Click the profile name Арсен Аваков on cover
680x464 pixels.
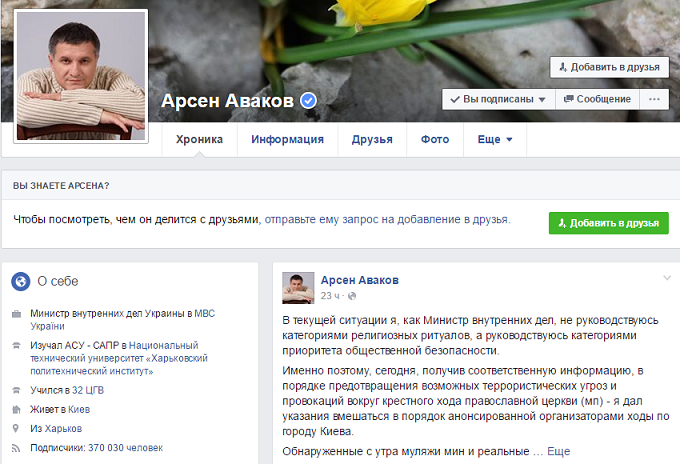[227, 101]
